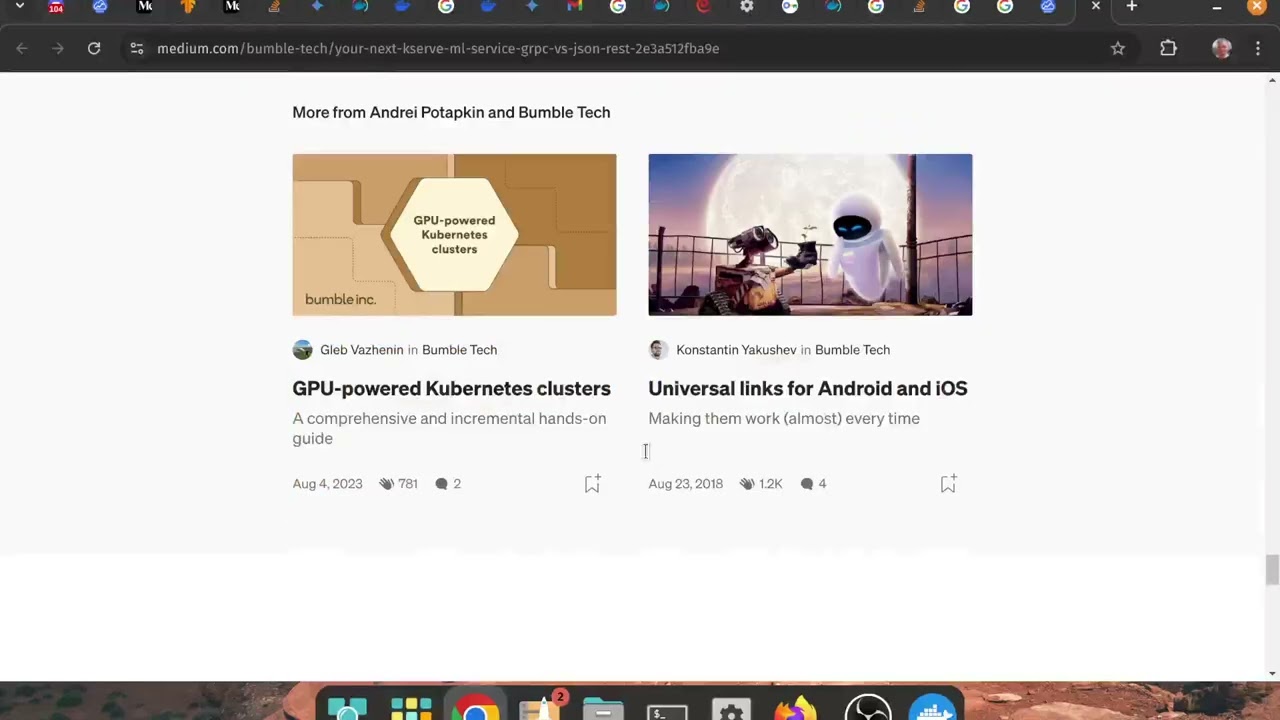Open Konstantin Yakushev's author profile link

(736, 350)
